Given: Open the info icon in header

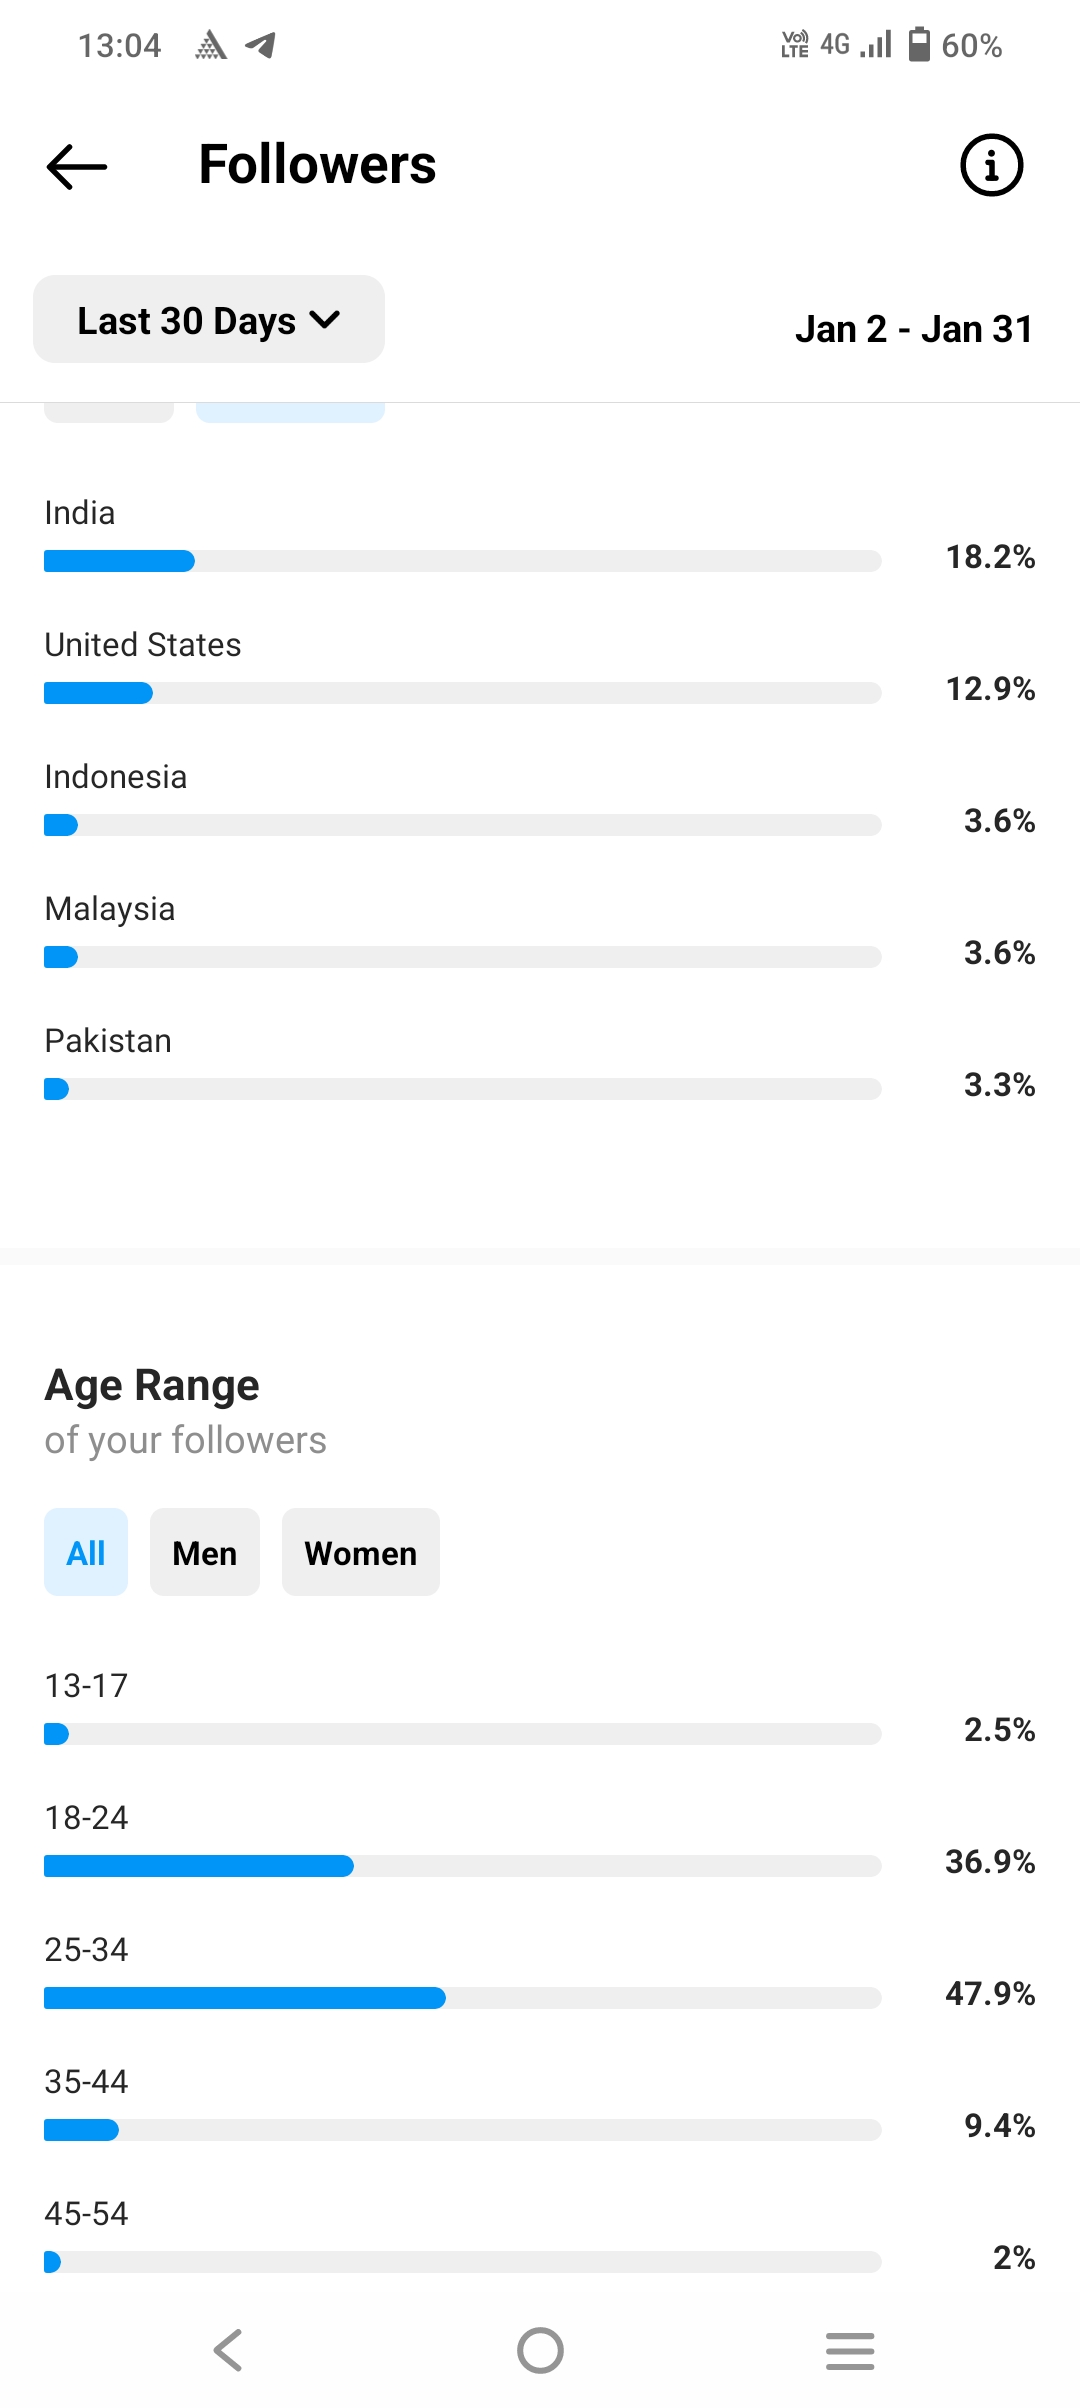Looking at the screenshot, I should point(991,165).
